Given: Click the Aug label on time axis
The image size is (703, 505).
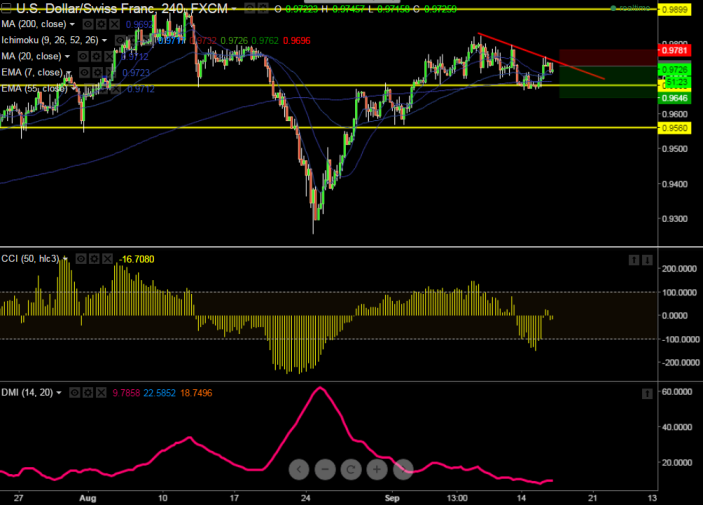Looking at the screenshot, I should point(87,498).
